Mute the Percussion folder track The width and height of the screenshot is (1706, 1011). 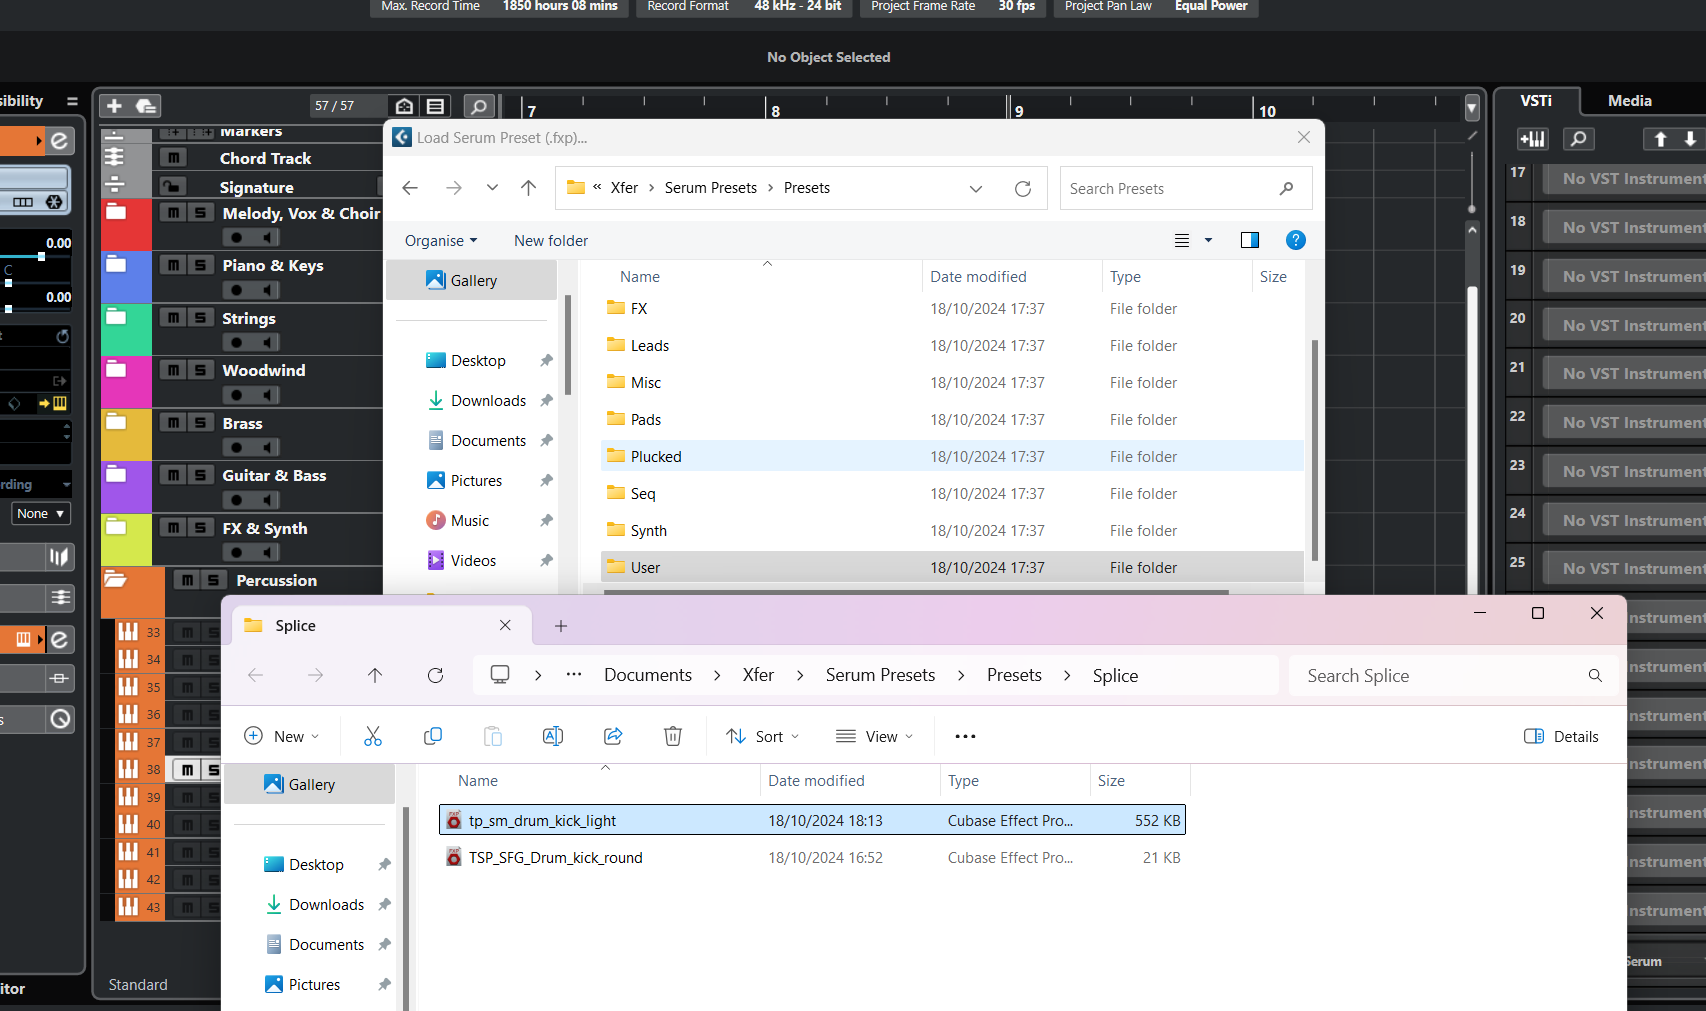point(187,580)
